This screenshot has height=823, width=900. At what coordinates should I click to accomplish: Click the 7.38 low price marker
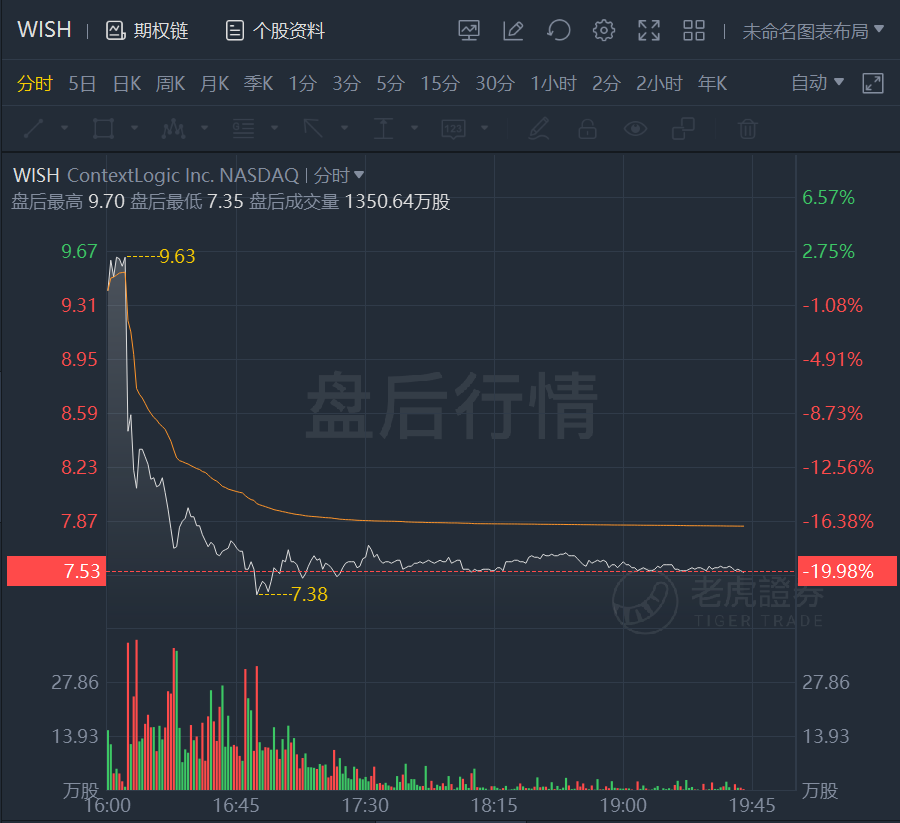(x=309, y=594)
